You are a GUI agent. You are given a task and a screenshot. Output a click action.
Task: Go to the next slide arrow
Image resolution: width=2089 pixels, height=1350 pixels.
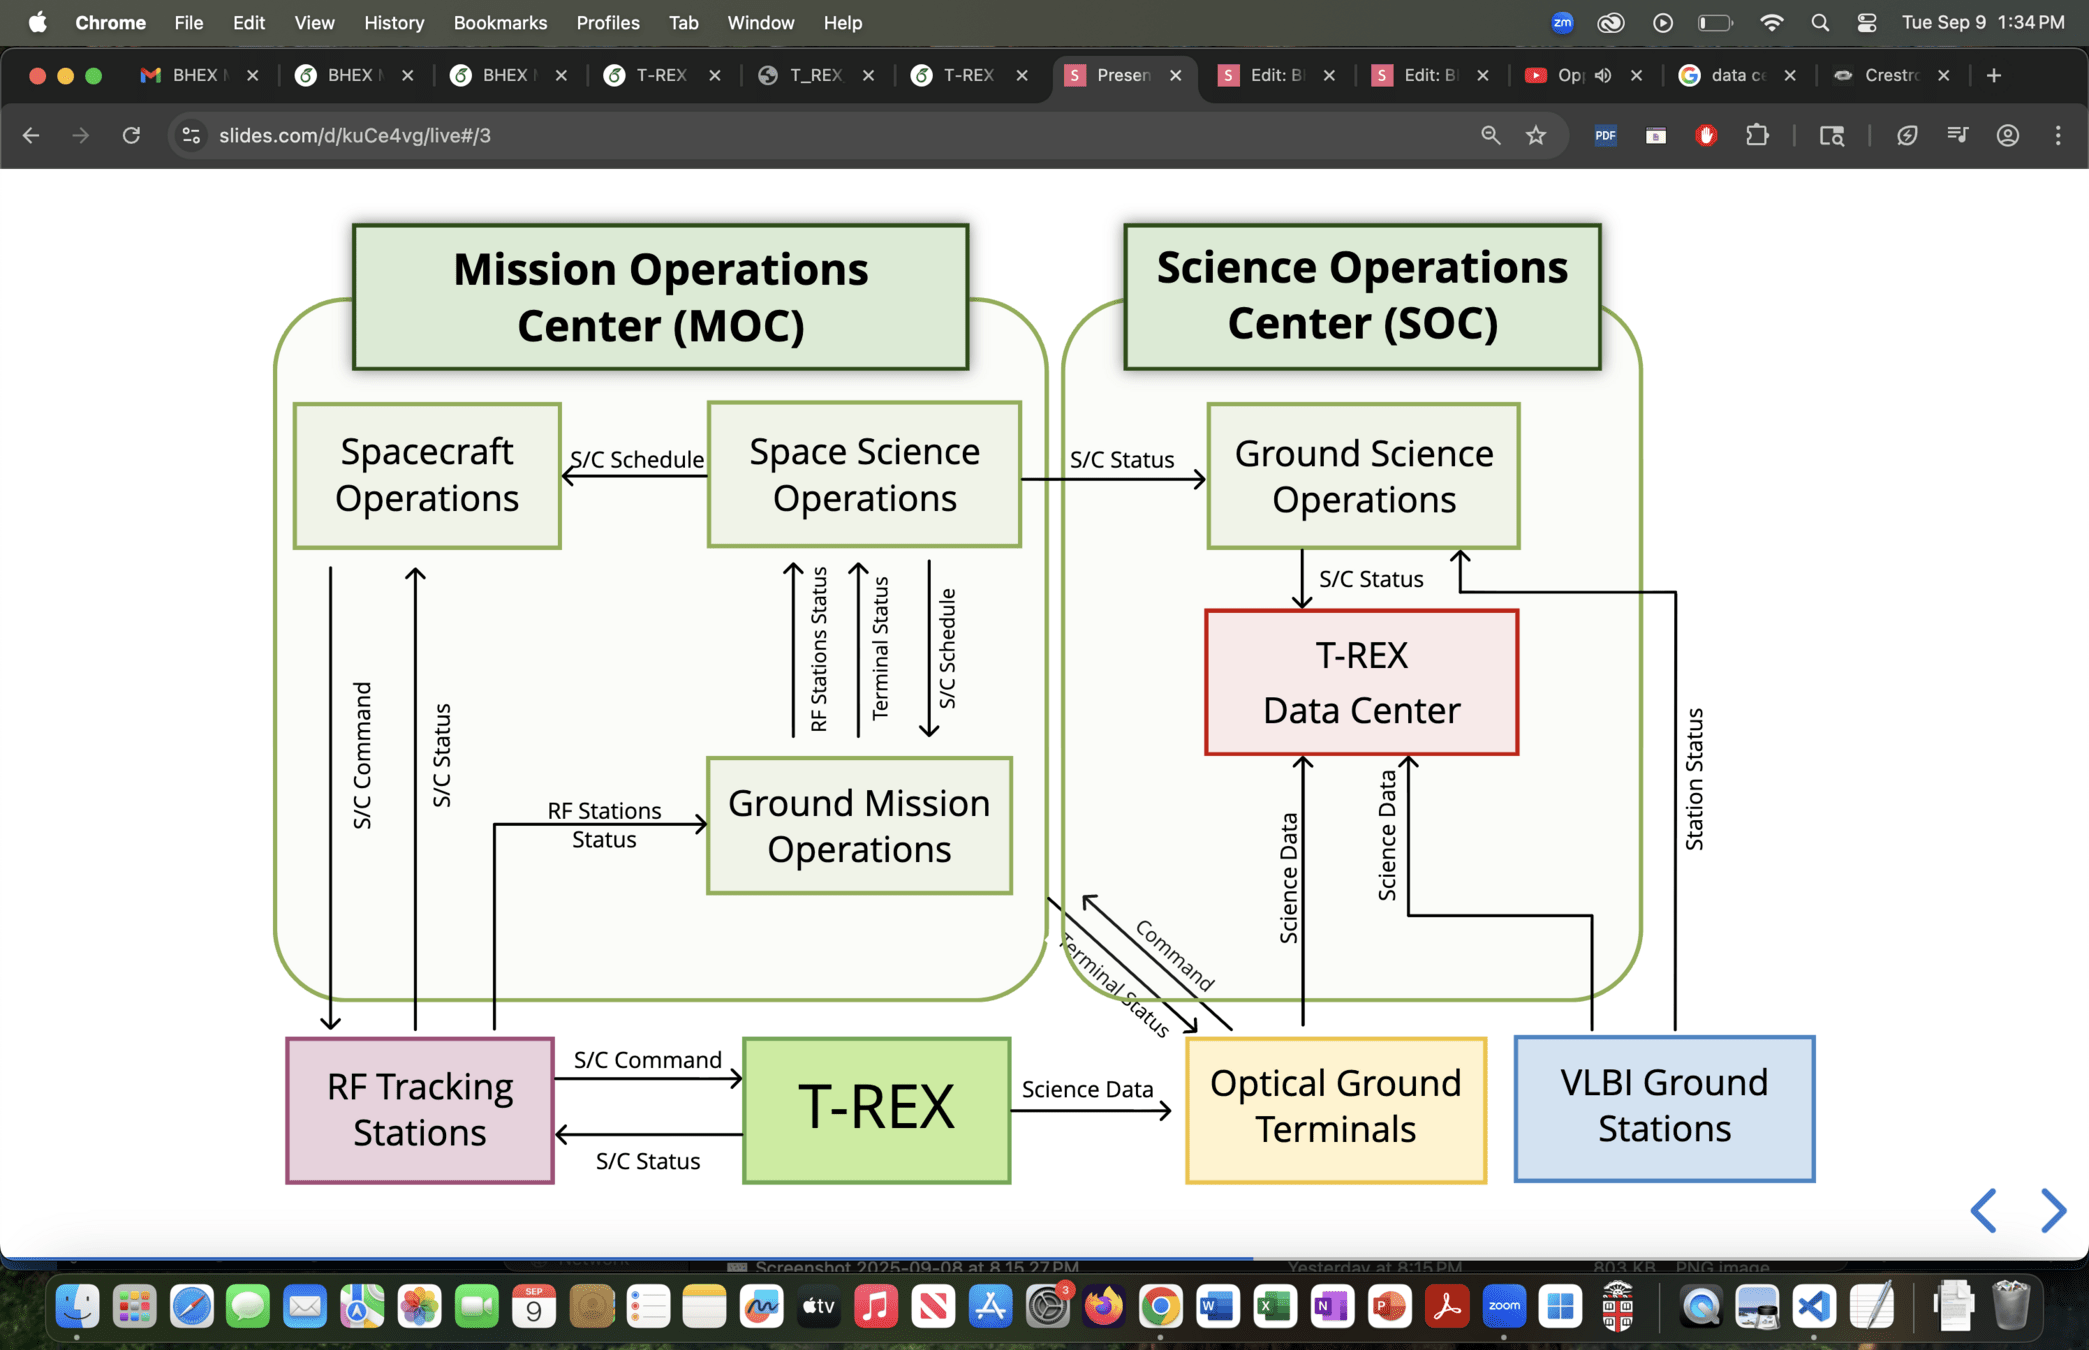(x=2053, y=1211)
